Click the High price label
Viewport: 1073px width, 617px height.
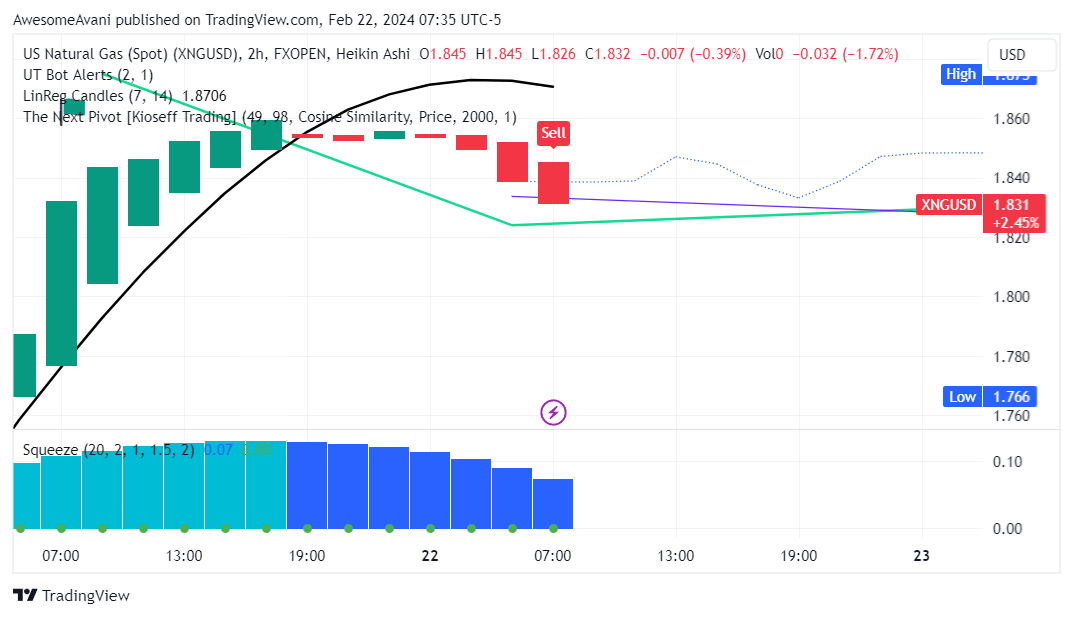tap(961, 75)
